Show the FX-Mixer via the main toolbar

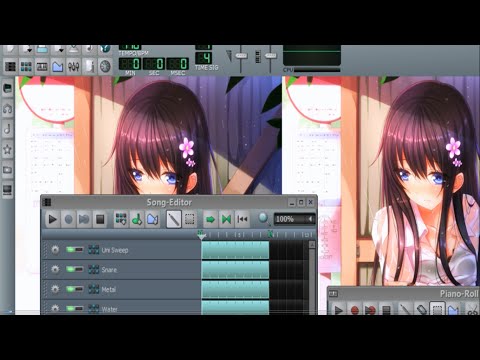point(73,66)
